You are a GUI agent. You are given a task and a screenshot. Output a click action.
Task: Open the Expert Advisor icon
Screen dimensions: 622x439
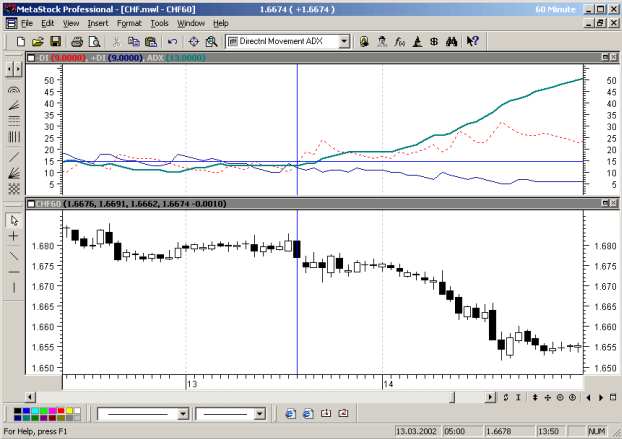[x=382, y=41]
